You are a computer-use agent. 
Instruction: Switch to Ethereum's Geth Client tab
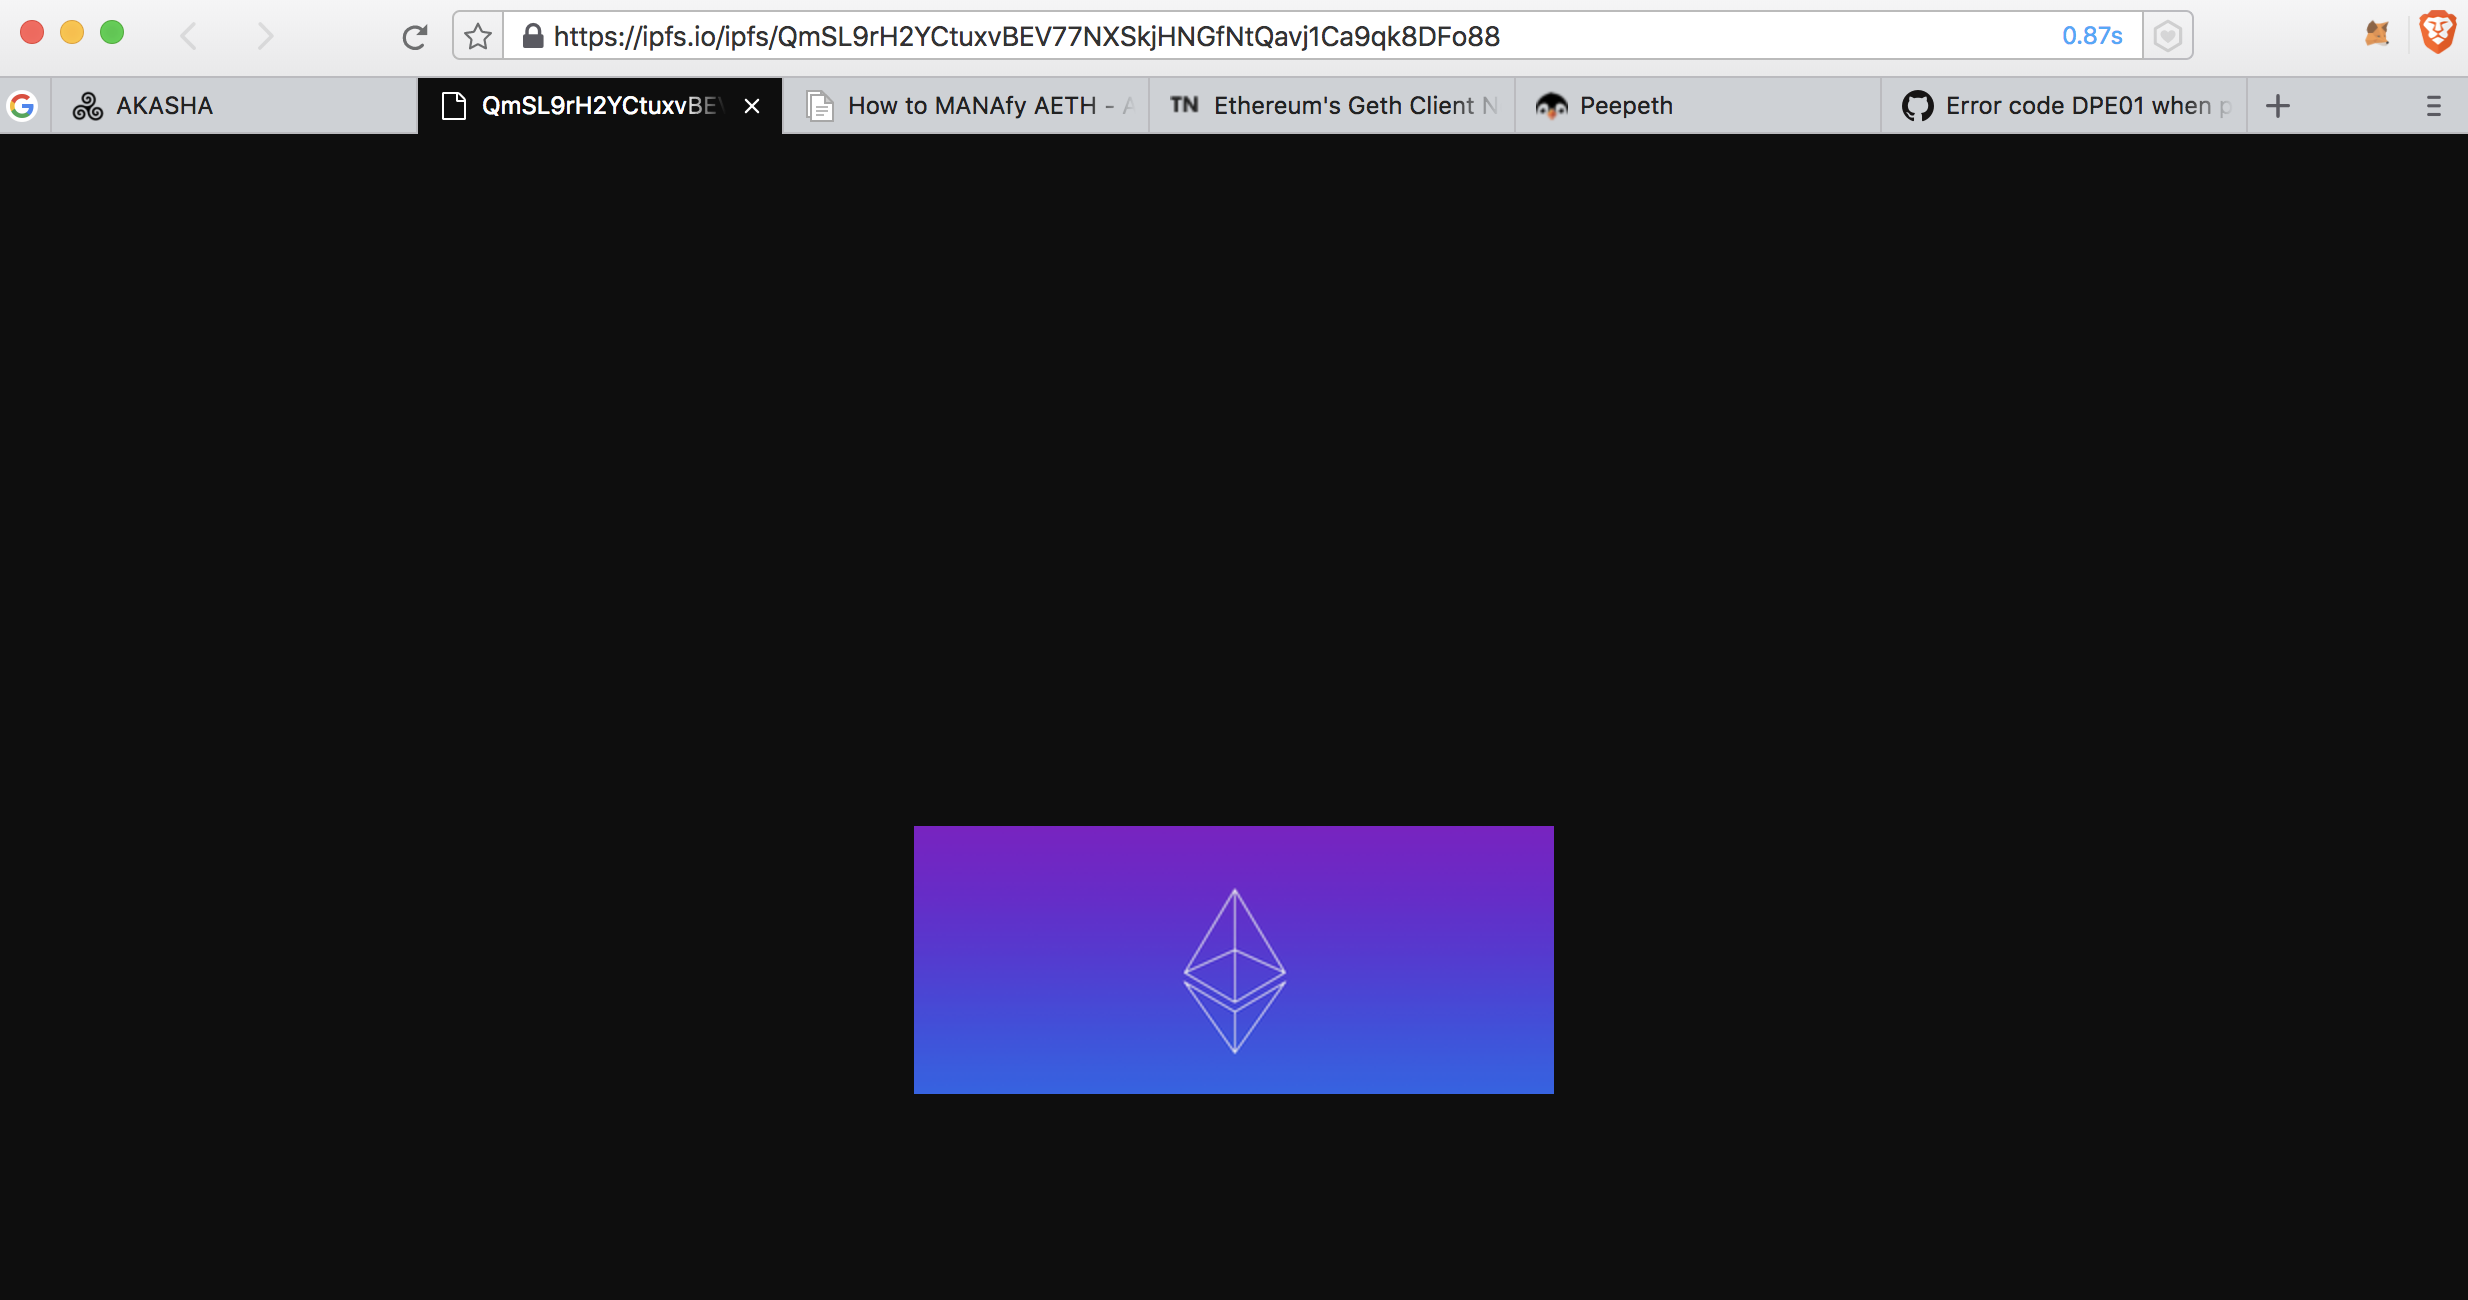[1332, 106]
